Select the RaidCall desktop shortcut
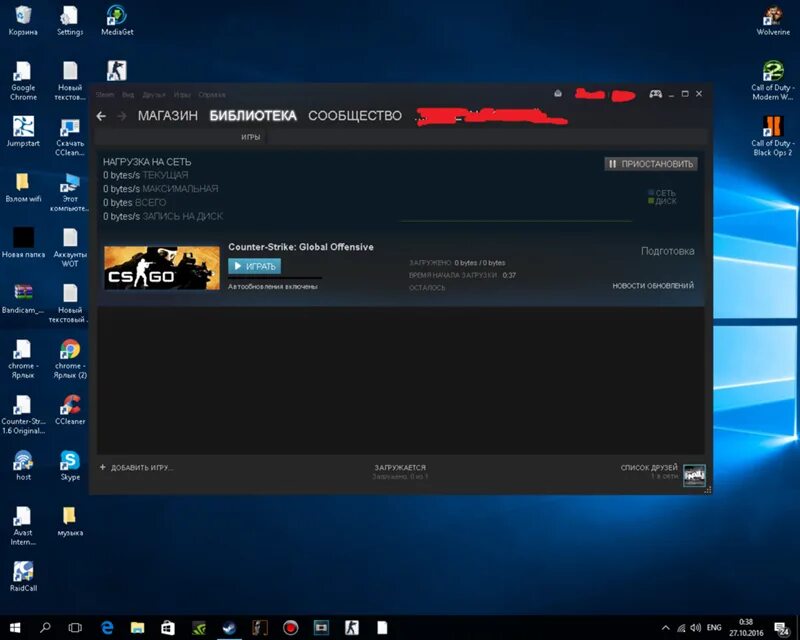The width and height of the screenshot is (800, 640). [x=23, y=577]
